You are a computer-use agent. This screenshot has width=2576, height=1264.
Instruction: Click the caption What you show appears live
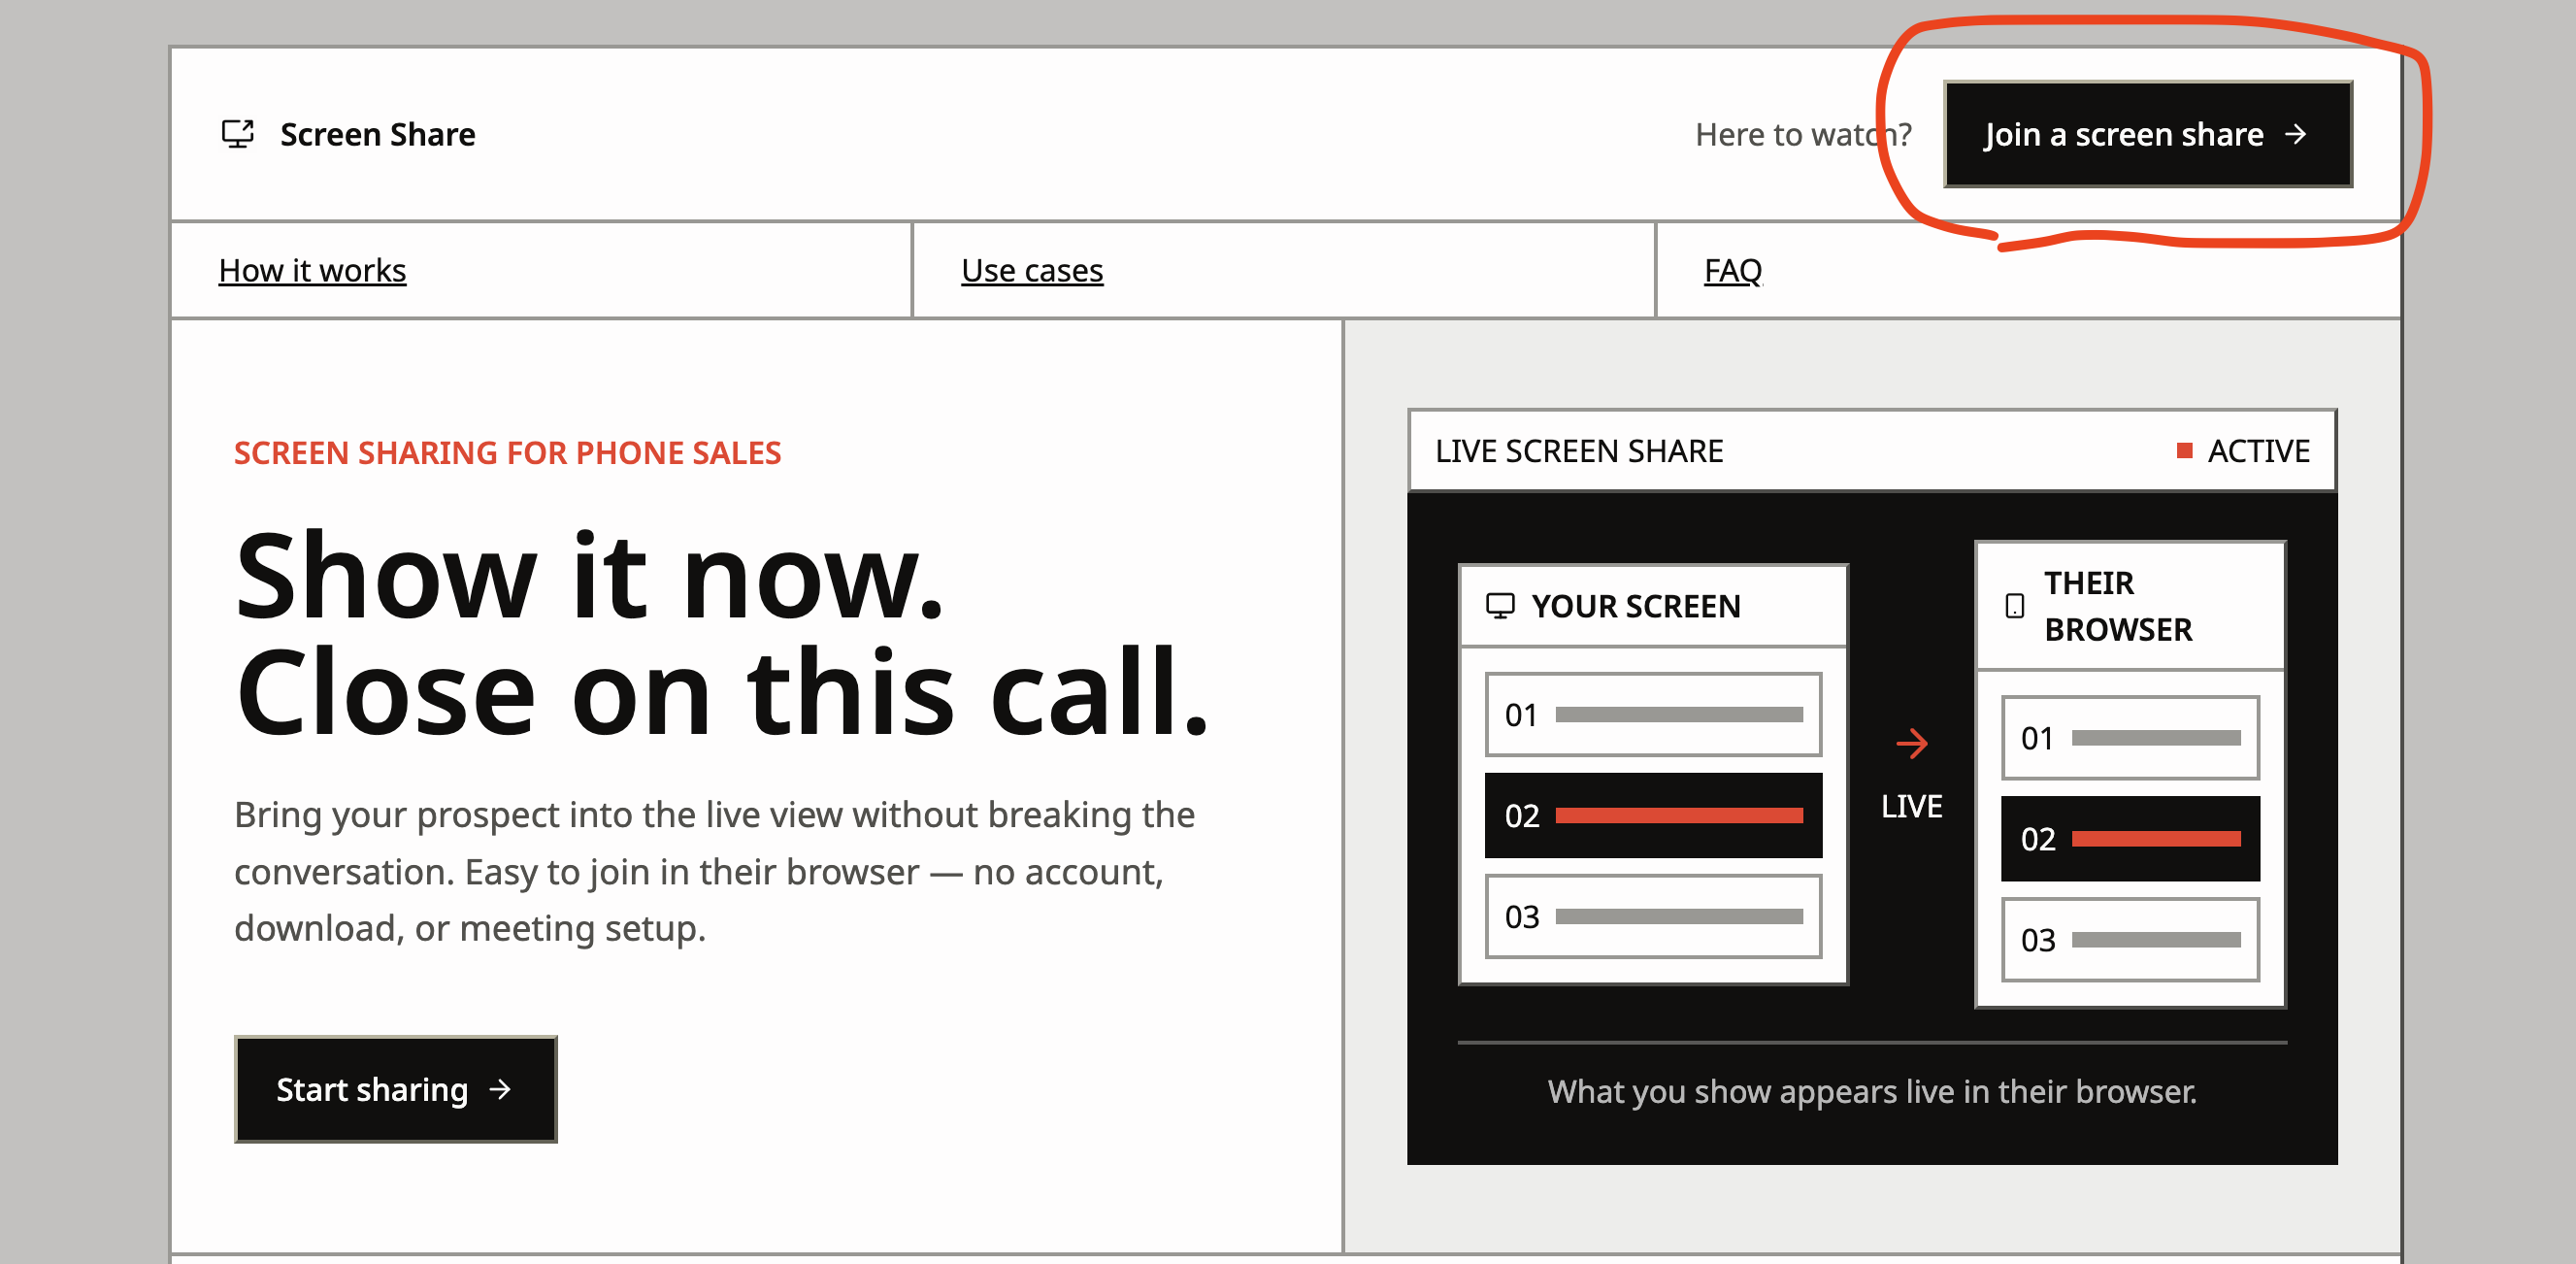[1872, 1091]
